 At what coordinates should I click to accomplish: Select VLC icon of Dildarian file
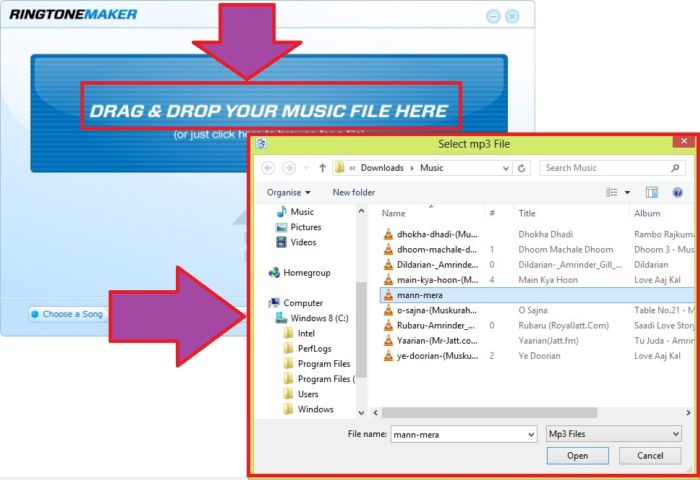point(388,264)
